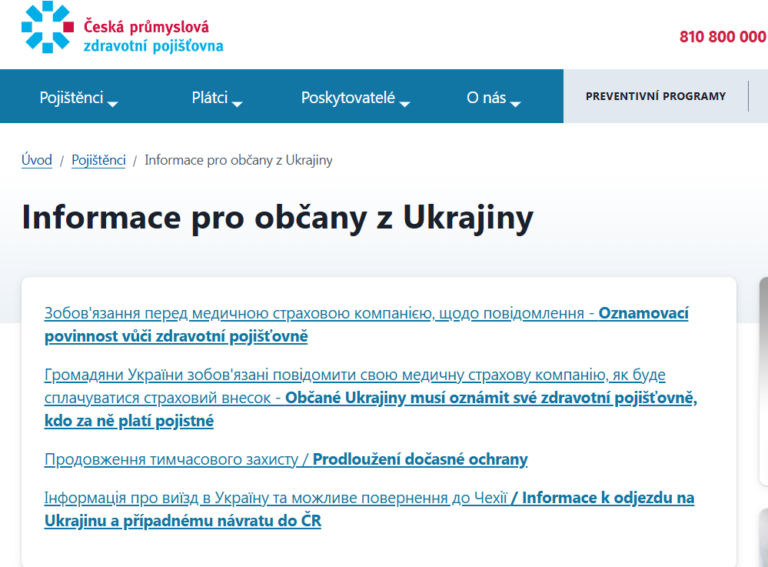The image size is (768, 567).
Task: Click breadcrumb text Informace pro občany z Ukrajiny
Action: [239, 160]
